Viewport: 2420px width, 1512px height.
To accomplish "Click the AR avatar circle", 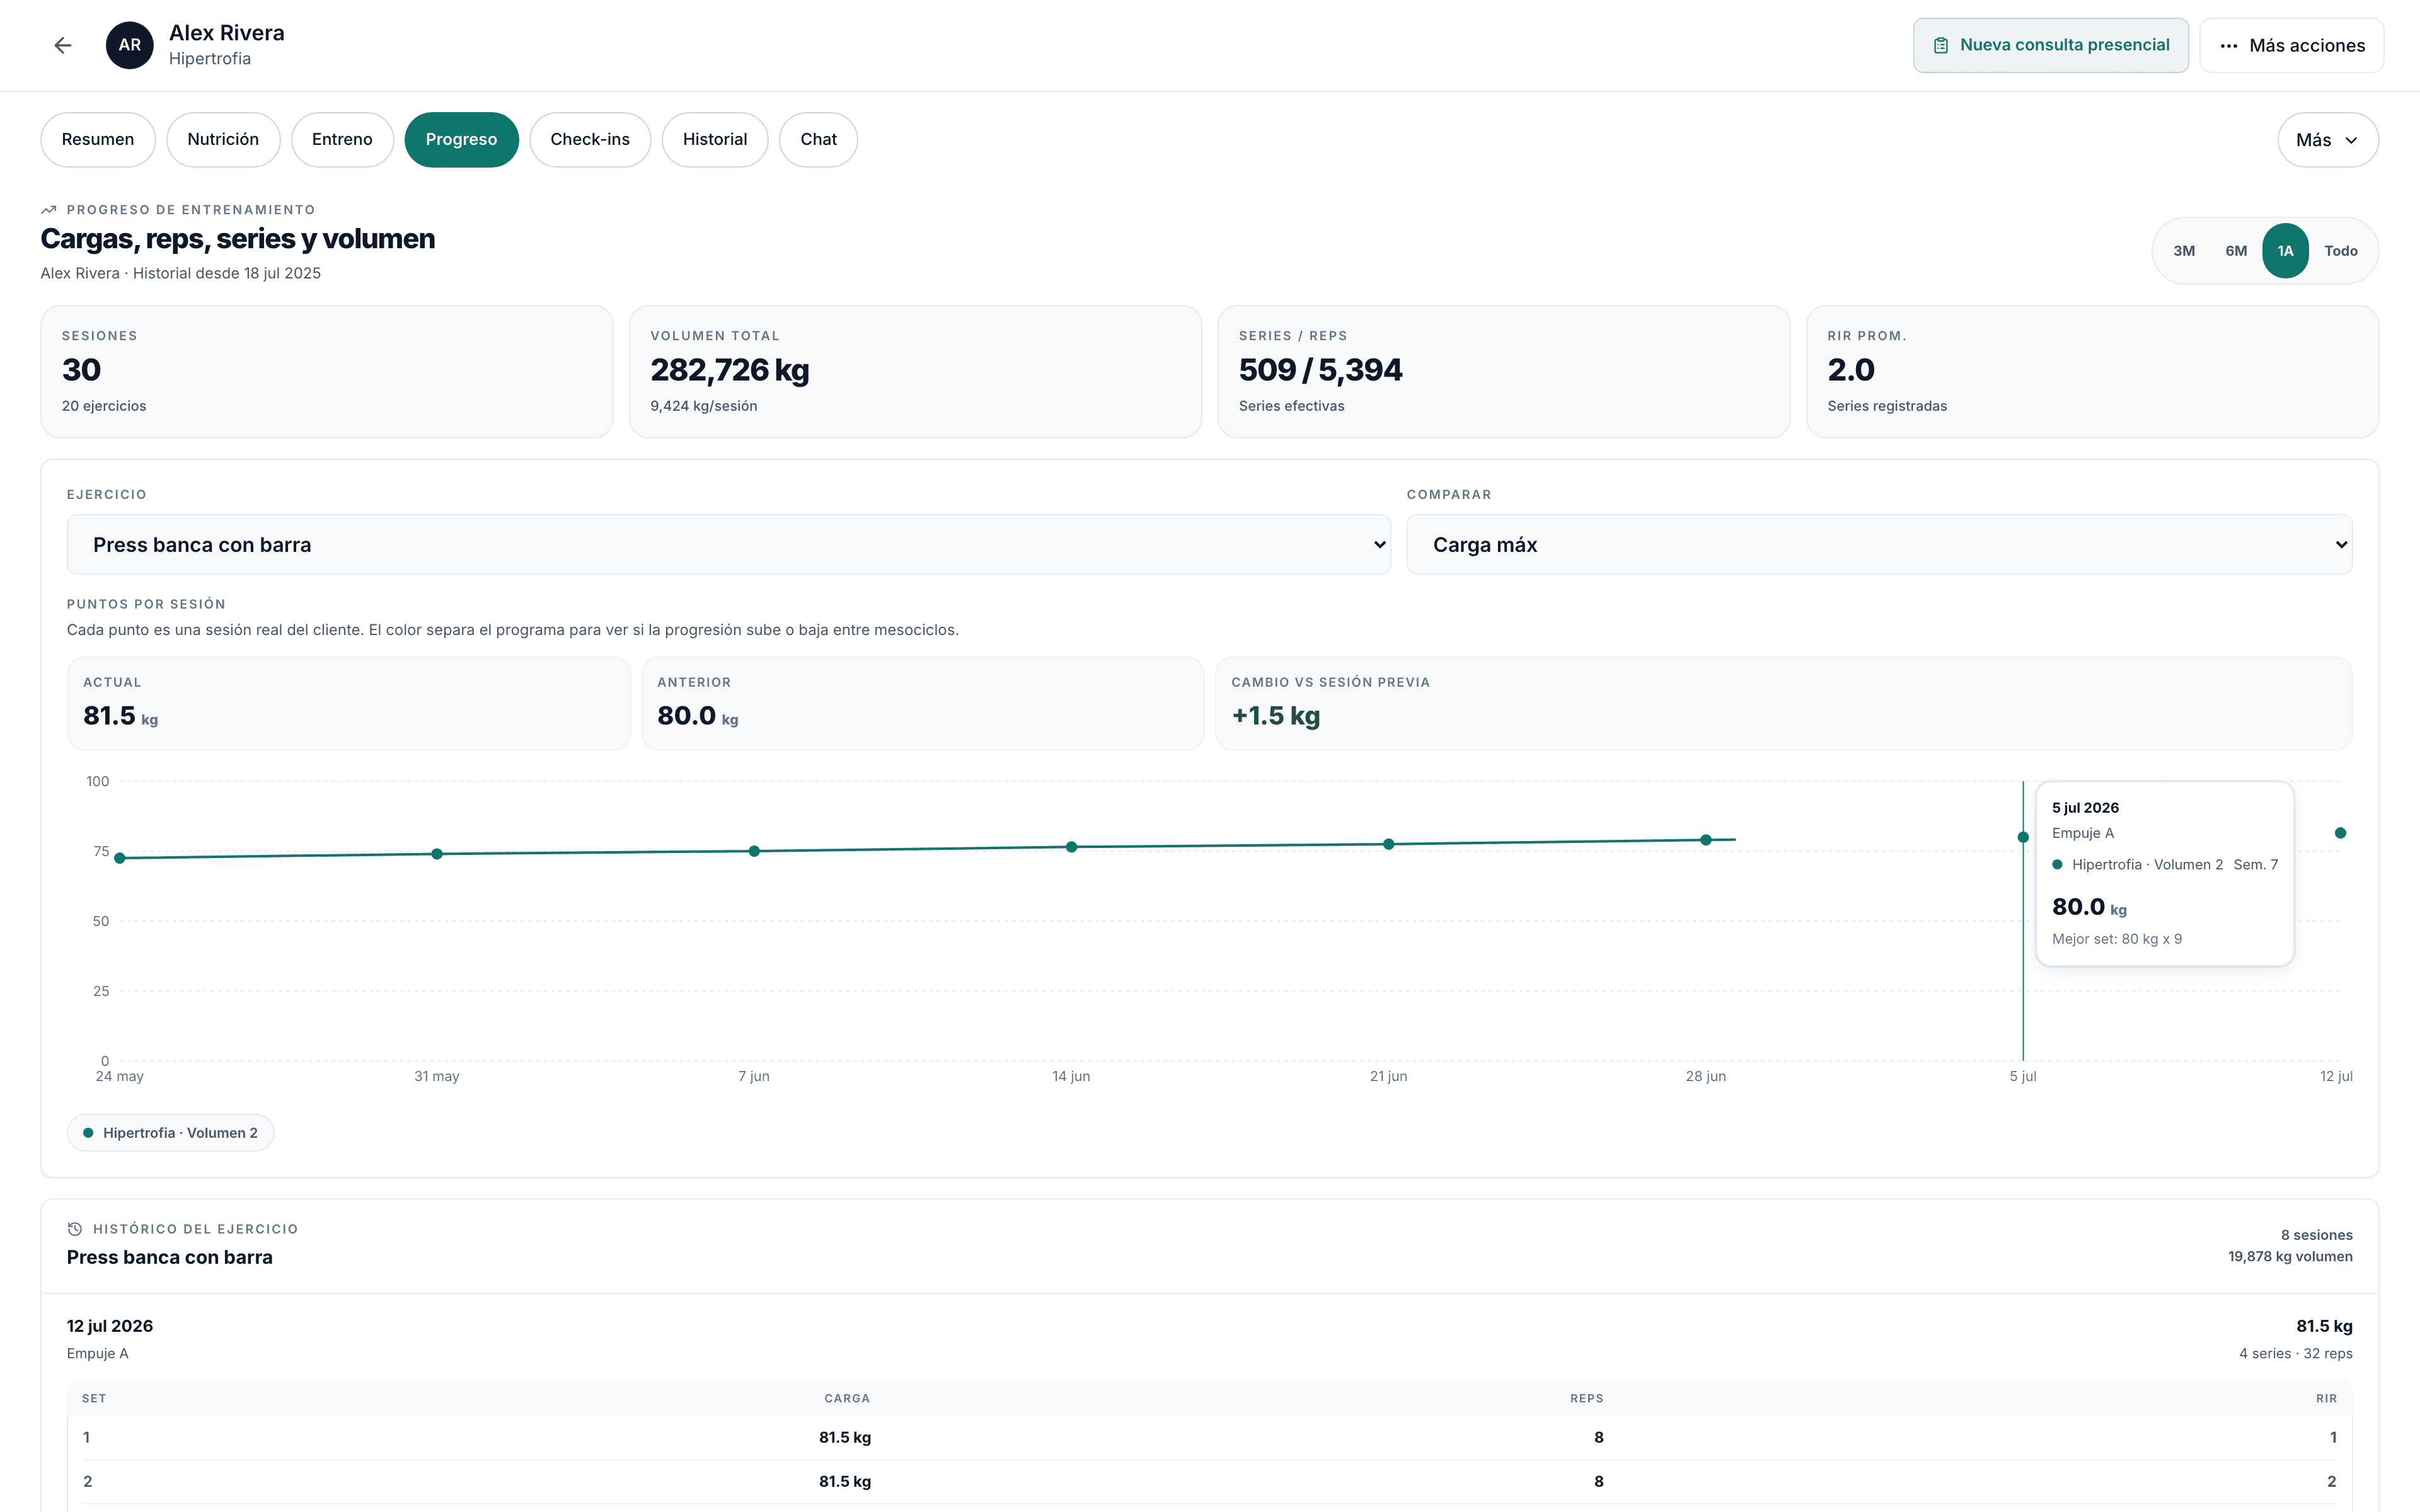I will 130,45.
